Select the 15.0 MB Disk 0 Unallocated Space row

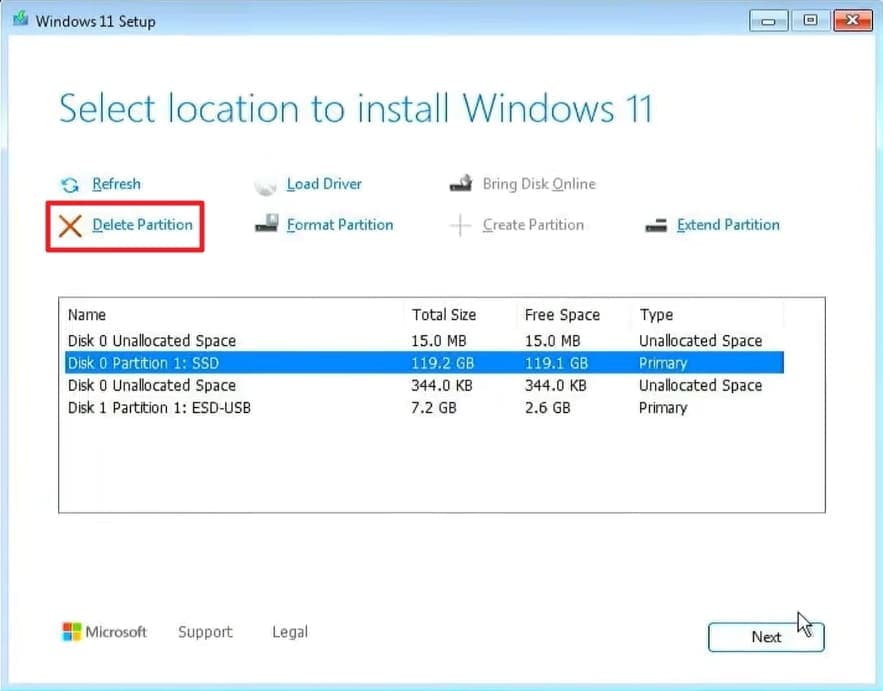point(425,341)
